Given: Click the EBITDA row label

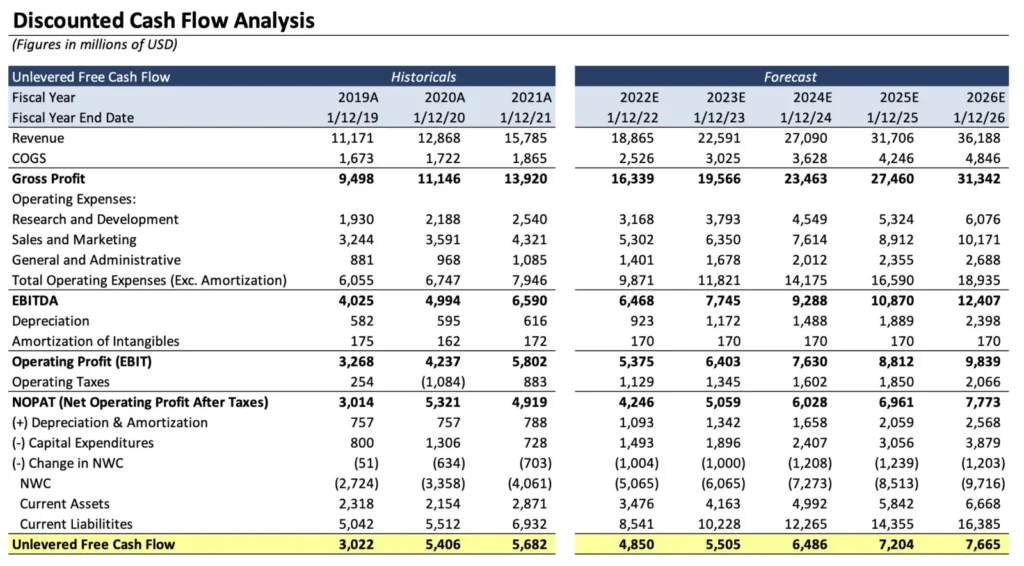Looking at the screenshot, I should [x=35, y=301].
